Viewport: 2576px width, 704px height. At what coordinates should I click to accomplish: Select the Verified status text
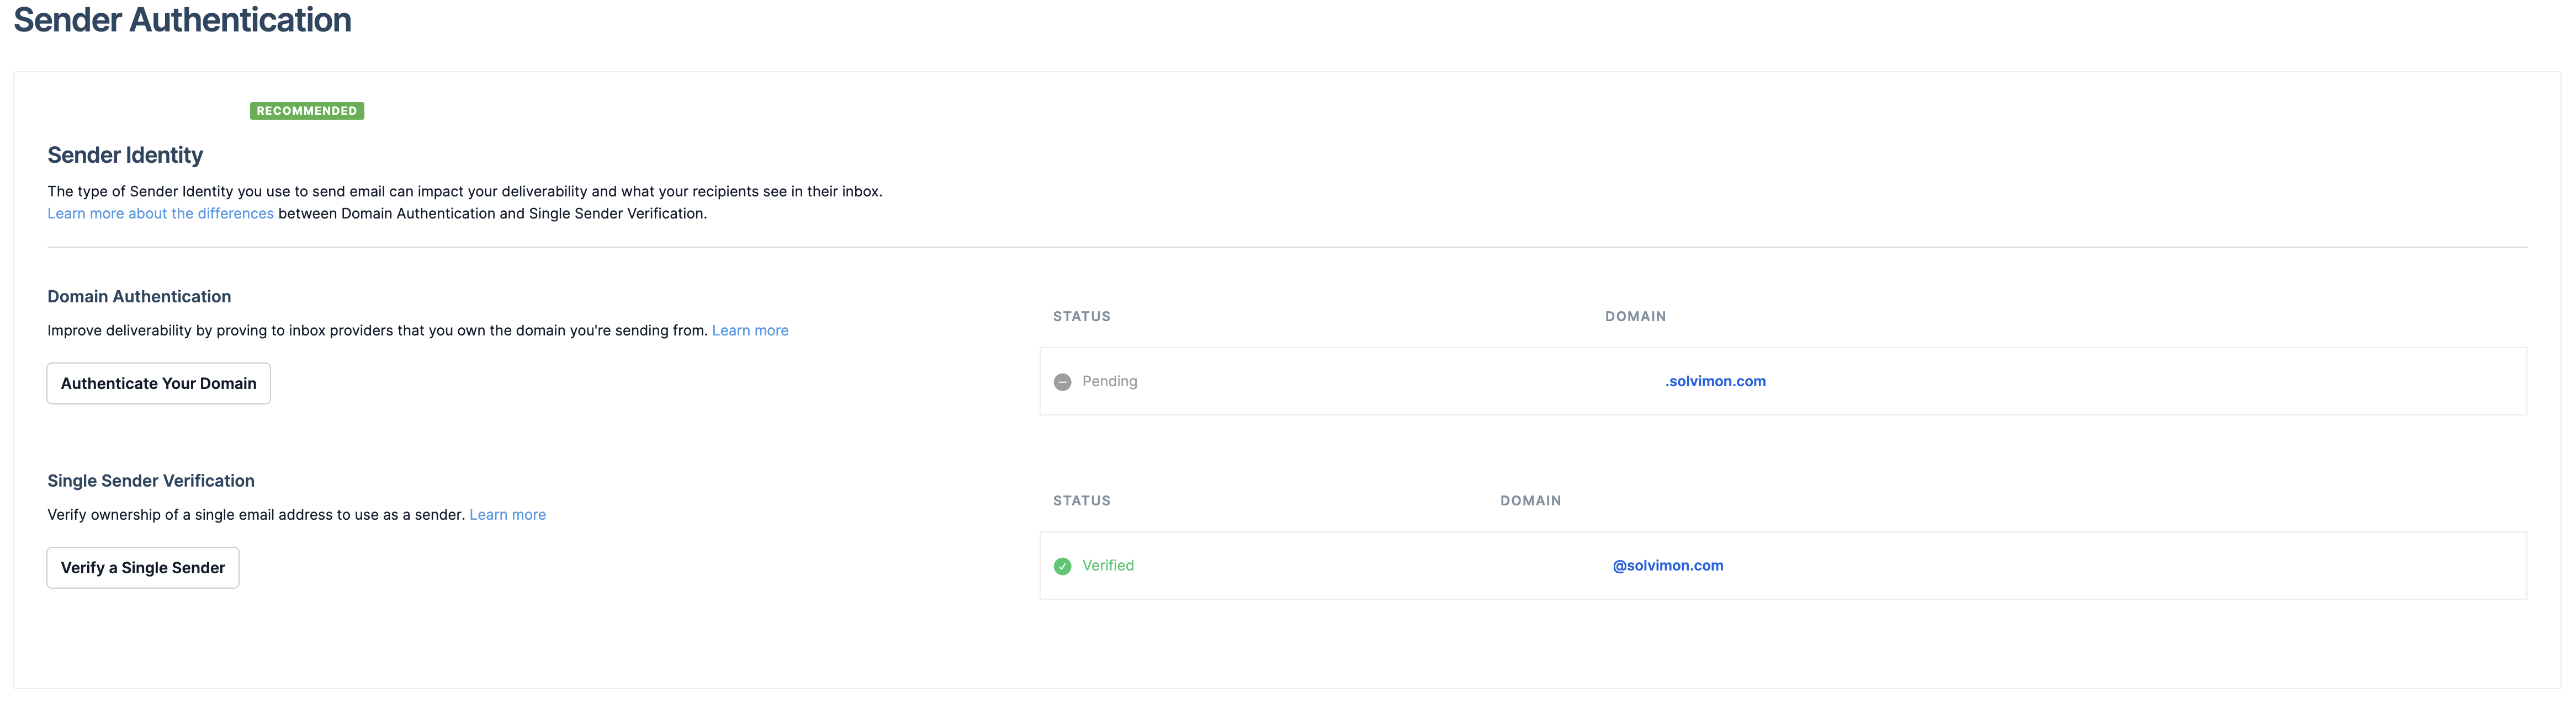point(1107,565)
